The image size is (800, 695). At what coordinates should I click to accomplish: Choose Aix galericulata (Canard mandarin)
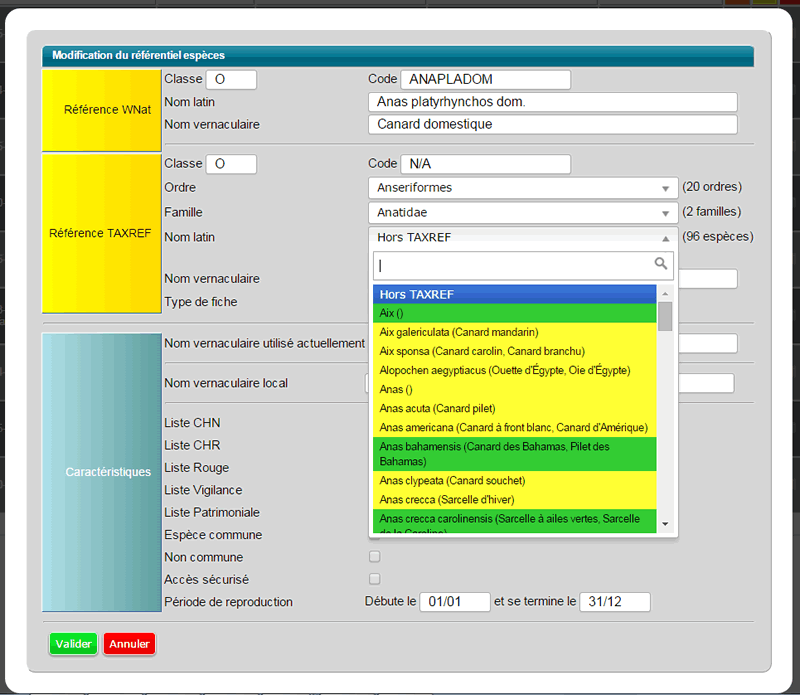[x=514, y=332]
